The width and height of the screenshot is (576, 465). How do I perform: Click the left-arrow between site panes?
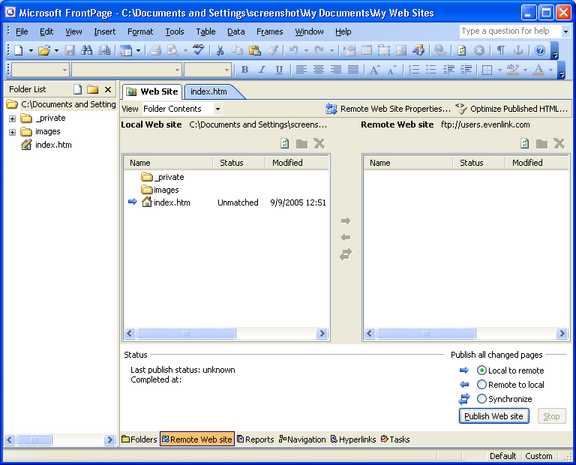click(345, 237)
